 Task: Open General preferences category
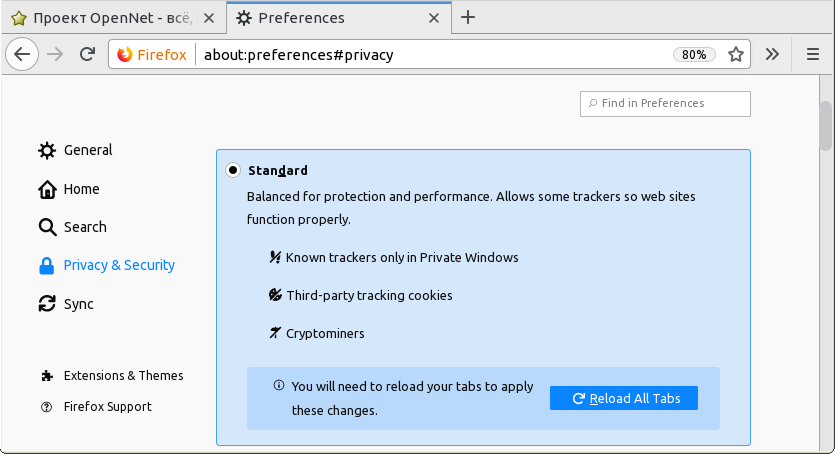point(88,150)
